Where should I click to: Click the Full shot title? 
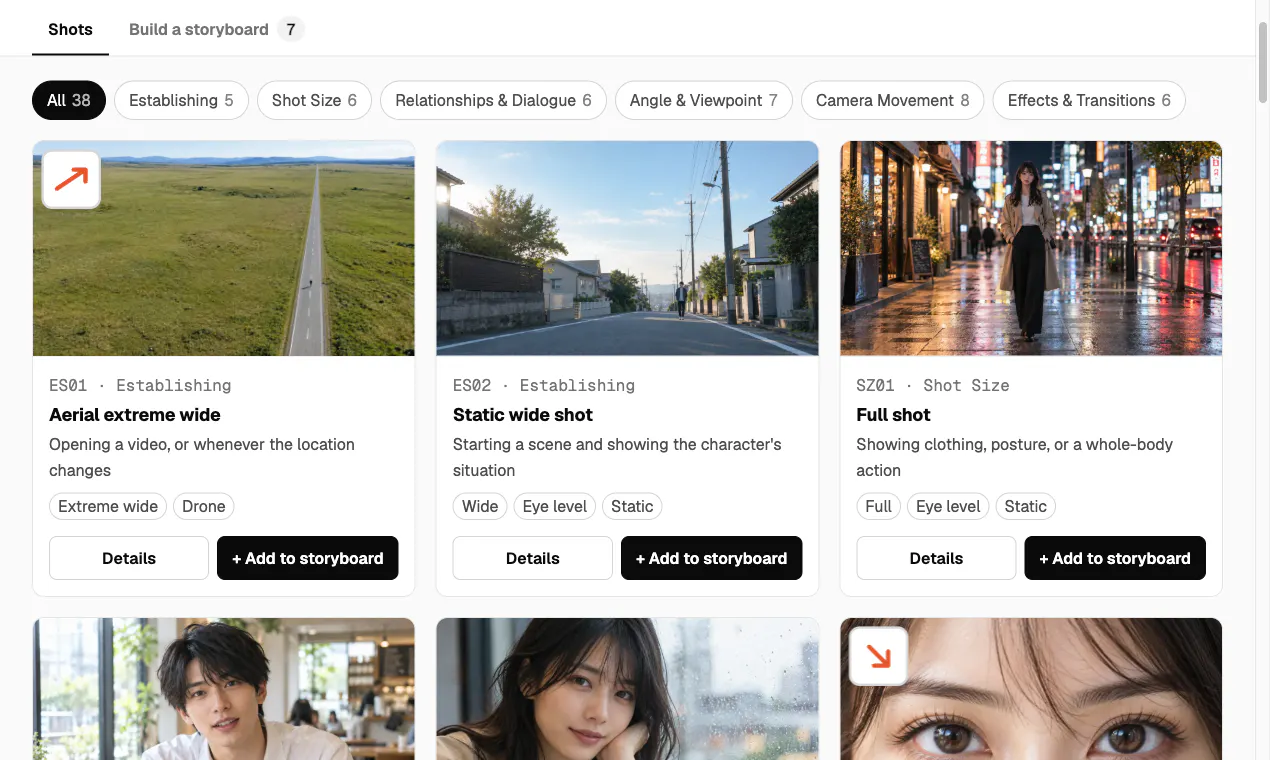coord(894,415)
